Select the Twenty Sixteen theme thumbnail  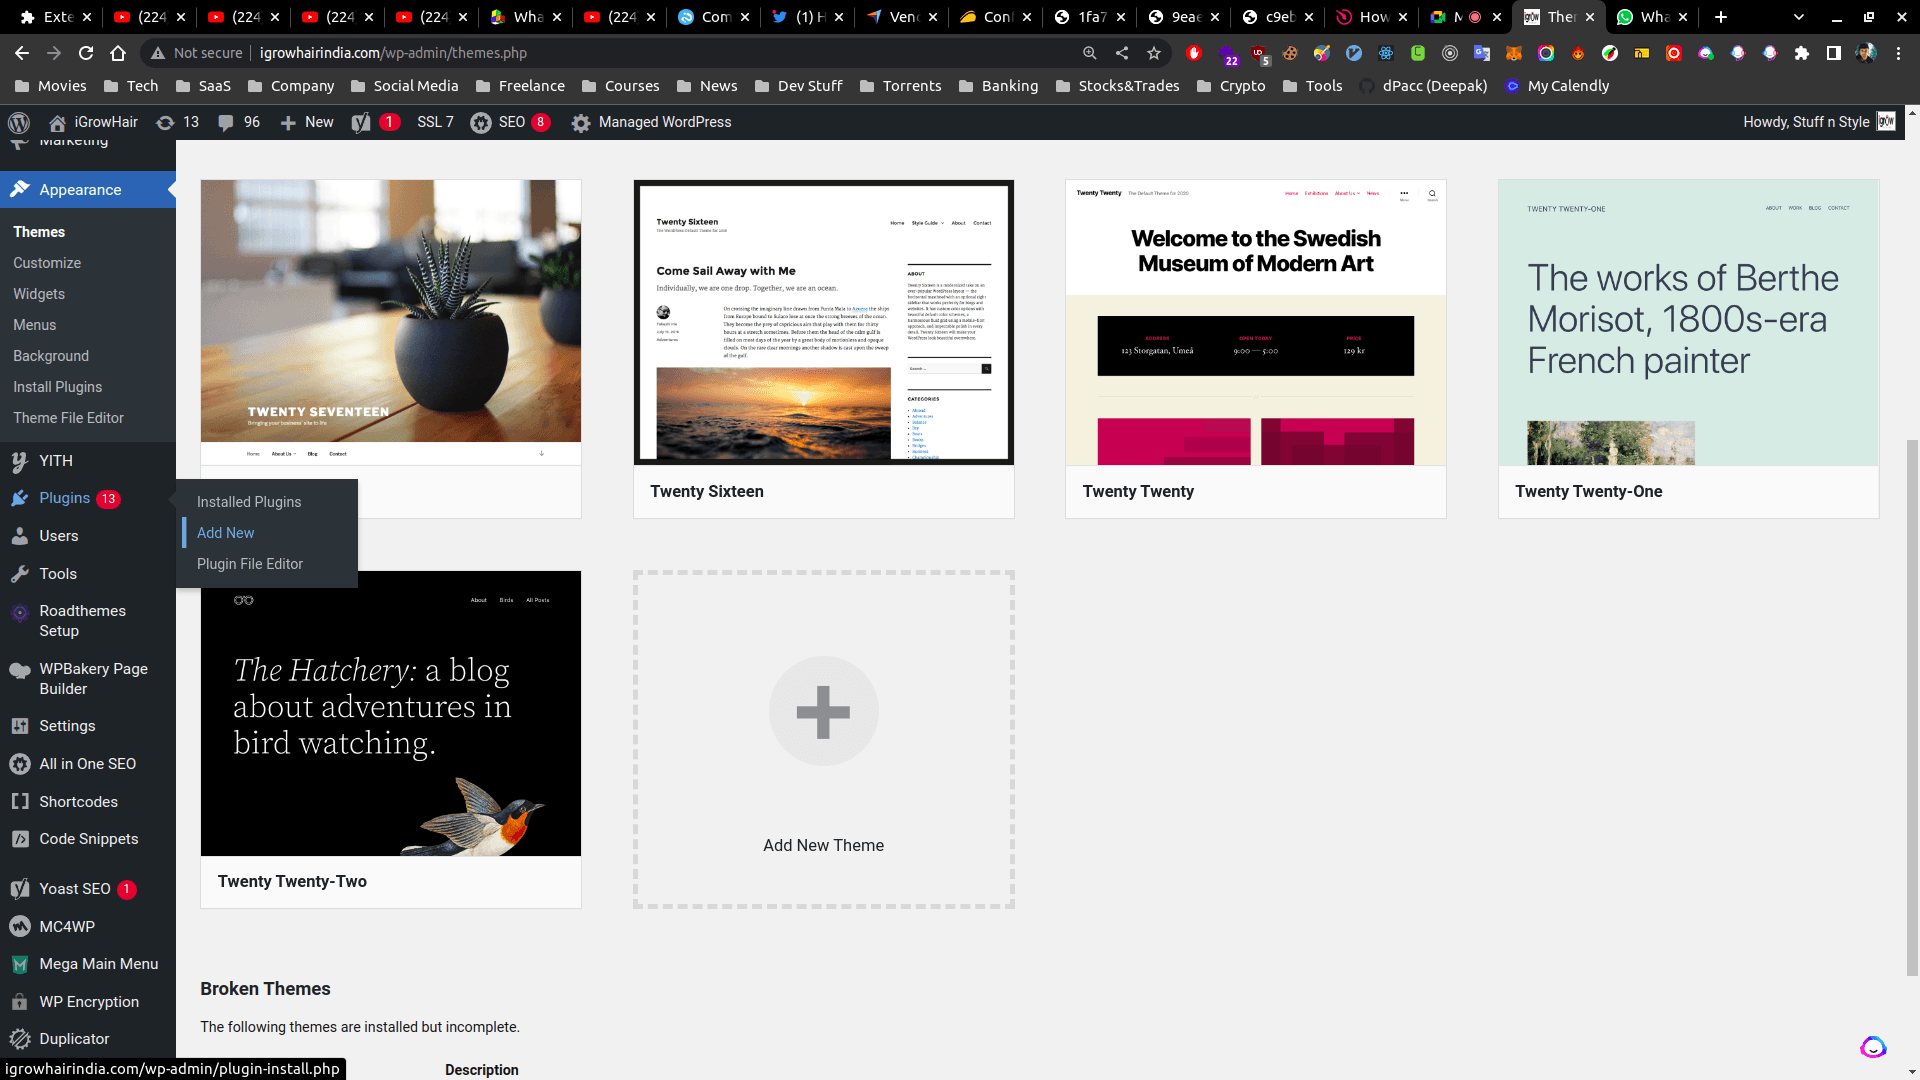pos(823,322)
